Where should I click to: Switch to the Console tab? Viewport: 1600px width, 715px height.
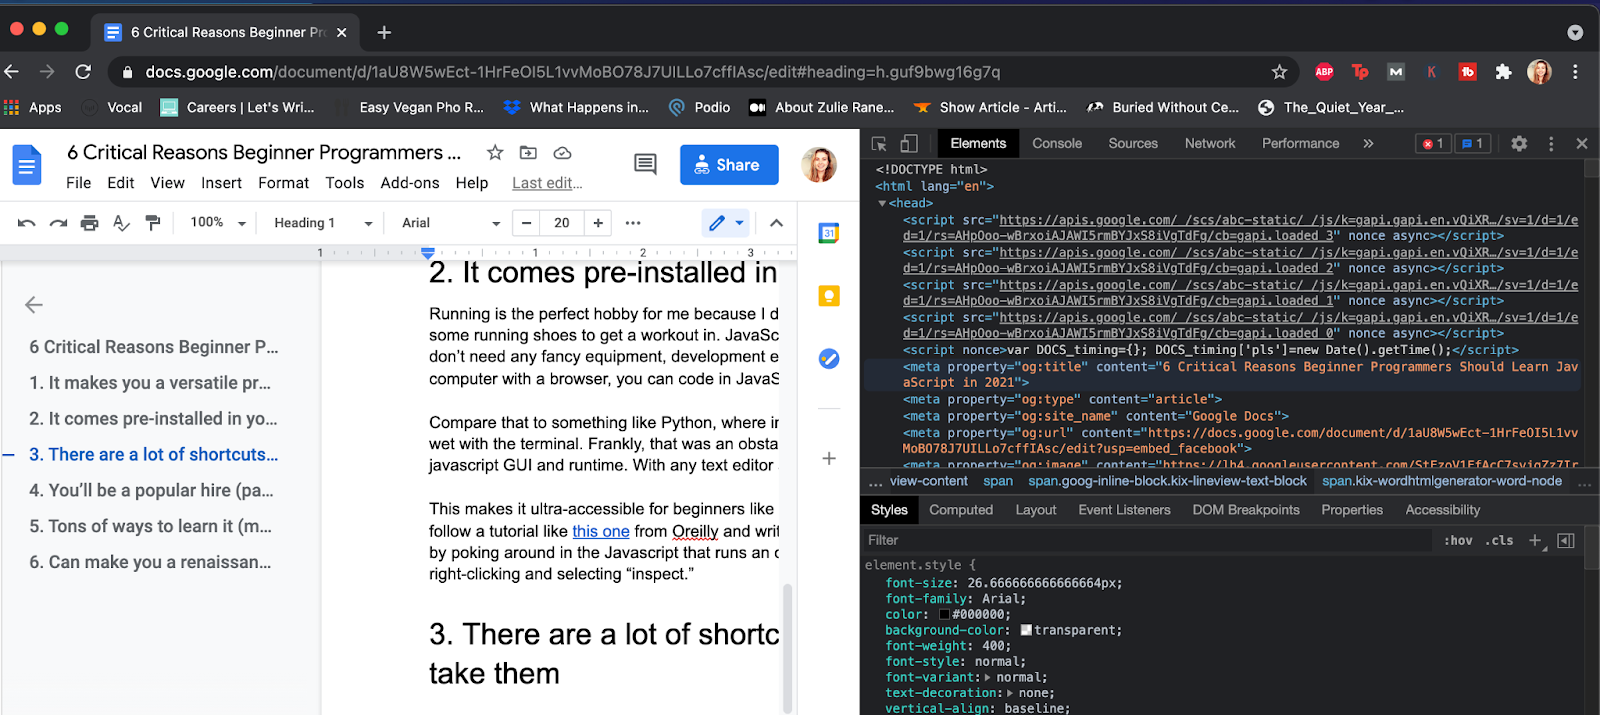pyautogui.click(x=1057, y=144)
